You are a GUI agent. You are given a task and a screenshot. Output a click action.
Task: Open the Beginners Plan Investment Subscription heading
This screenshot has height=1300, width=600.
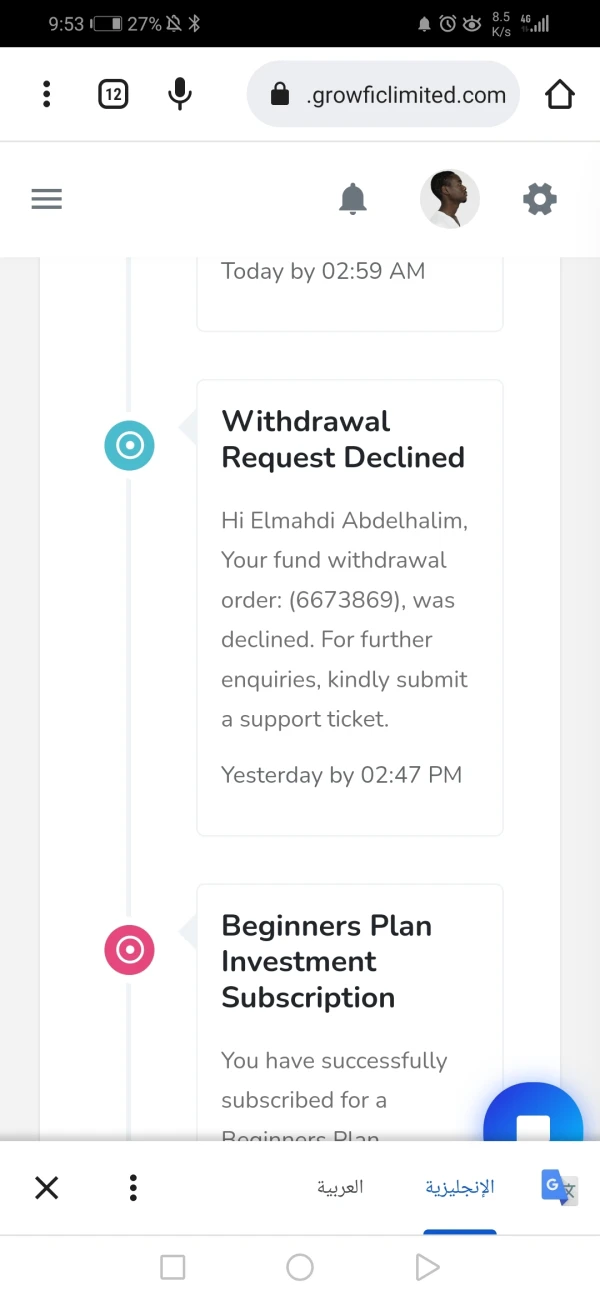coord(327,961)
